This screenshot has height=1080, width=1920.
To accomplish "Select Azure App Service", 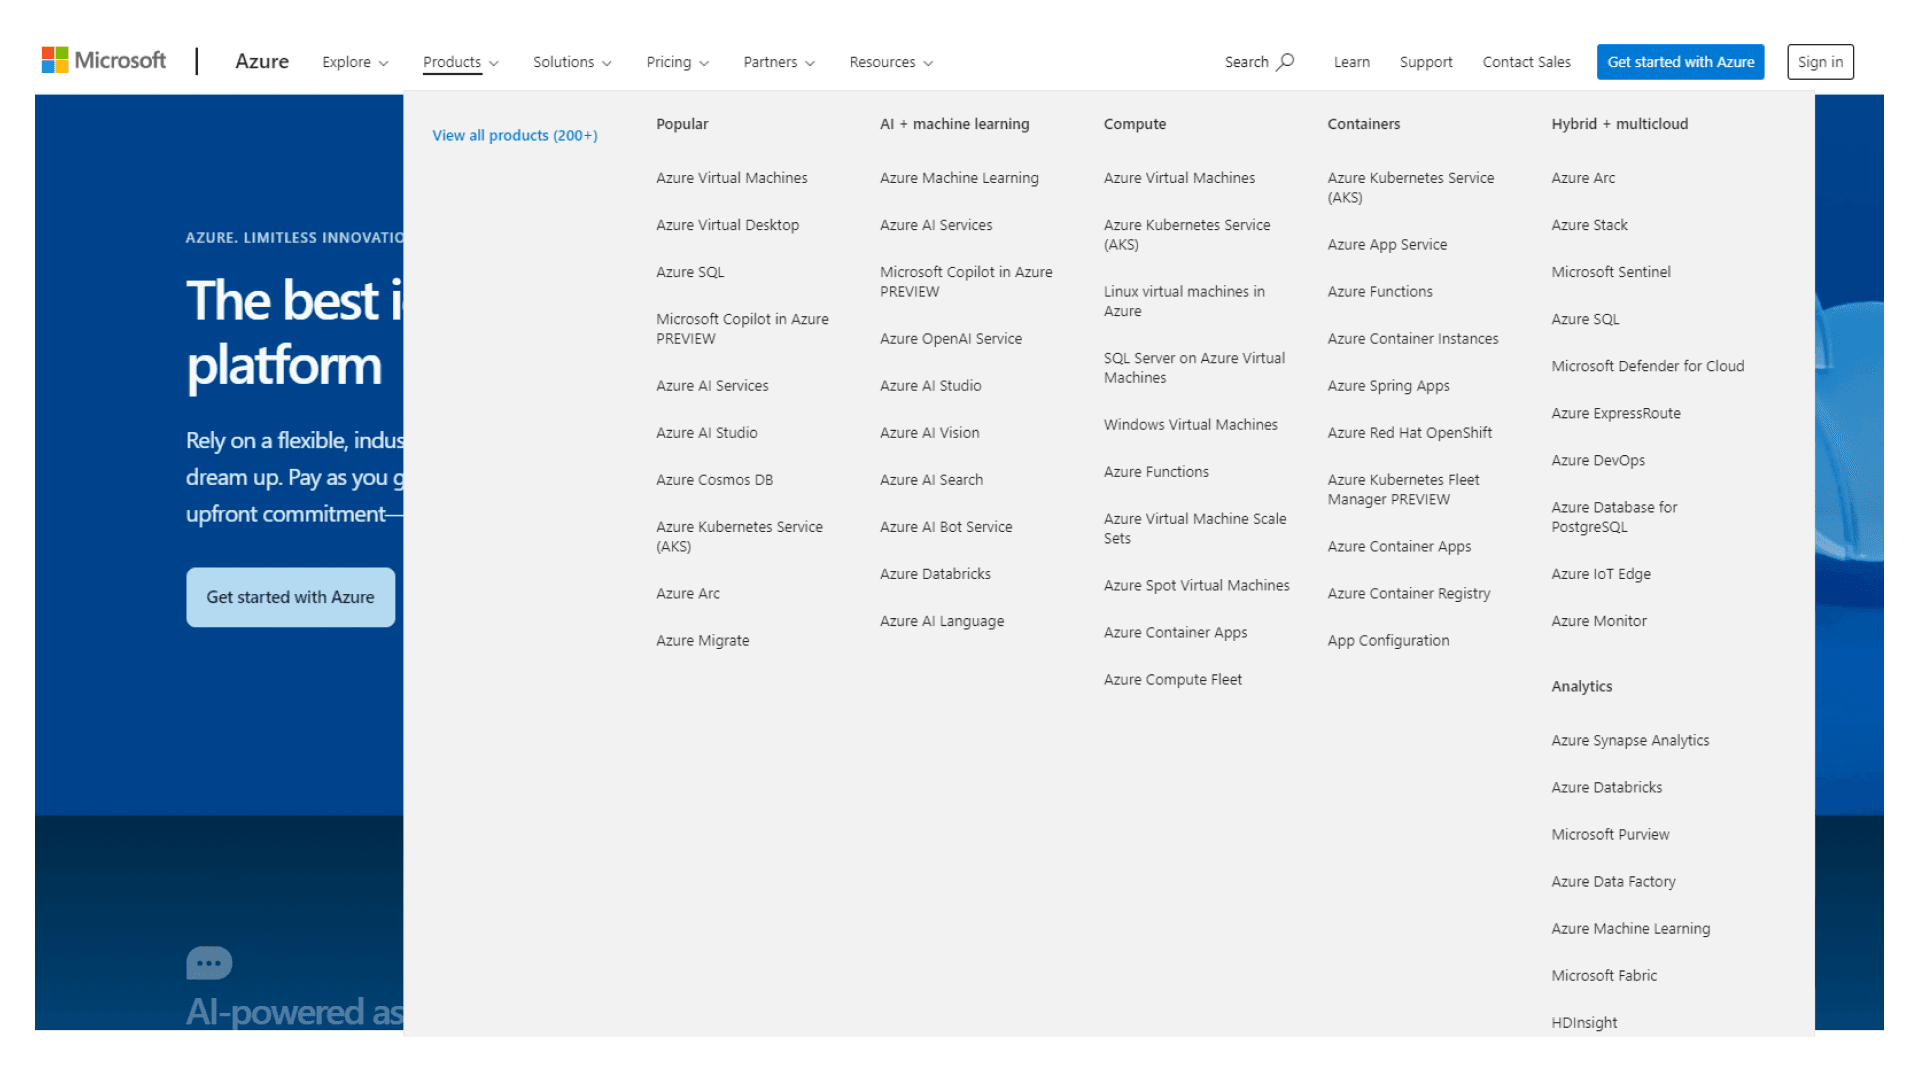I will pos(1387,245).
